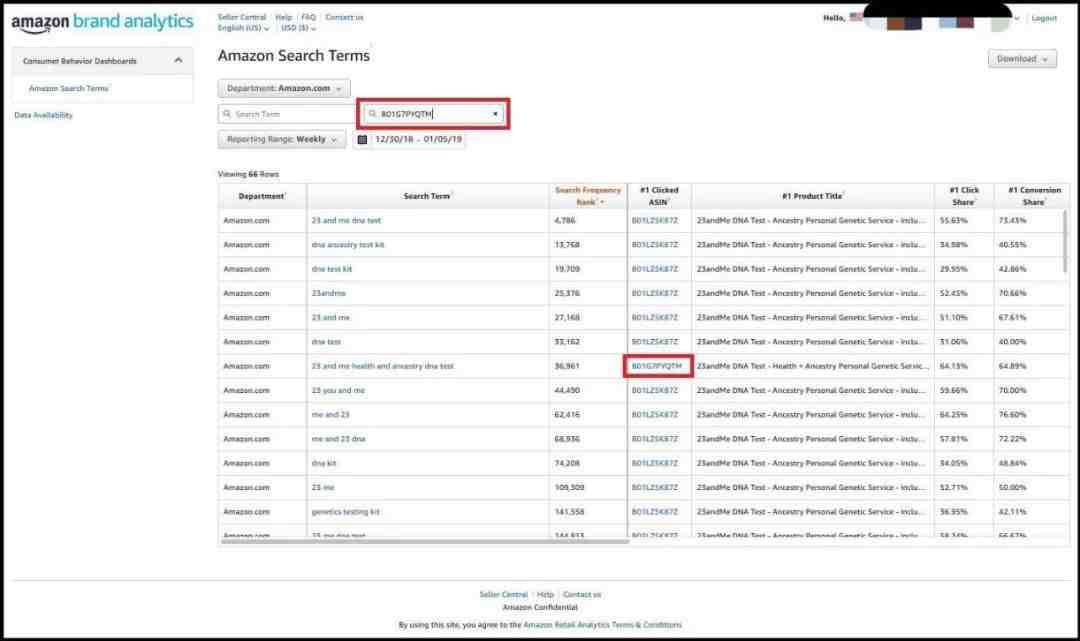Open search term 'me and 23 dna'

click(x=338, y=439)
